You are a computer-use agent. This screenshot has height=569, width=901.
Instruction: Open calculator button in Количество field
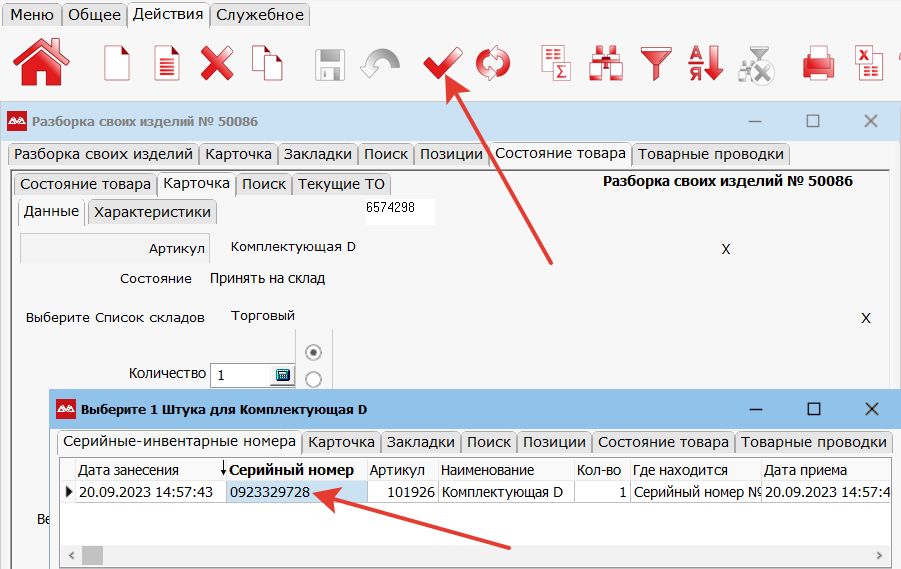point(282,375)
